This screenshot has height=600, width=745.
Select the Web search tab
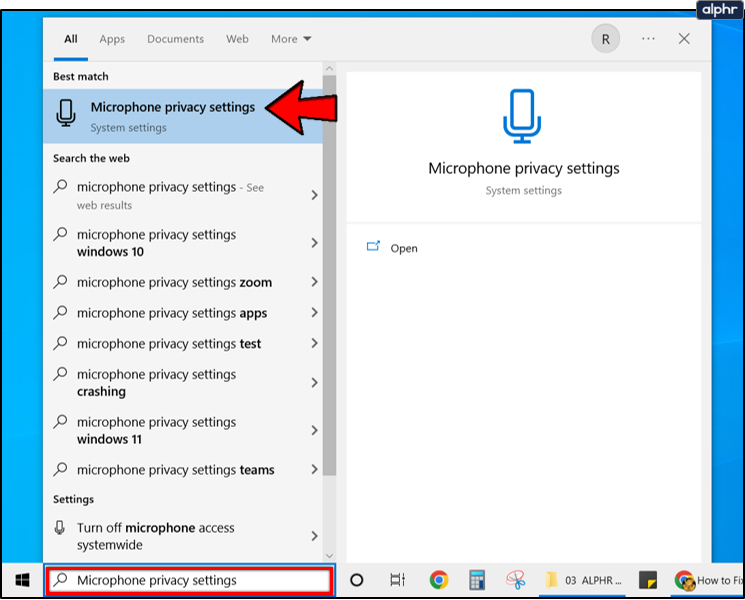(x=237, y=39)
